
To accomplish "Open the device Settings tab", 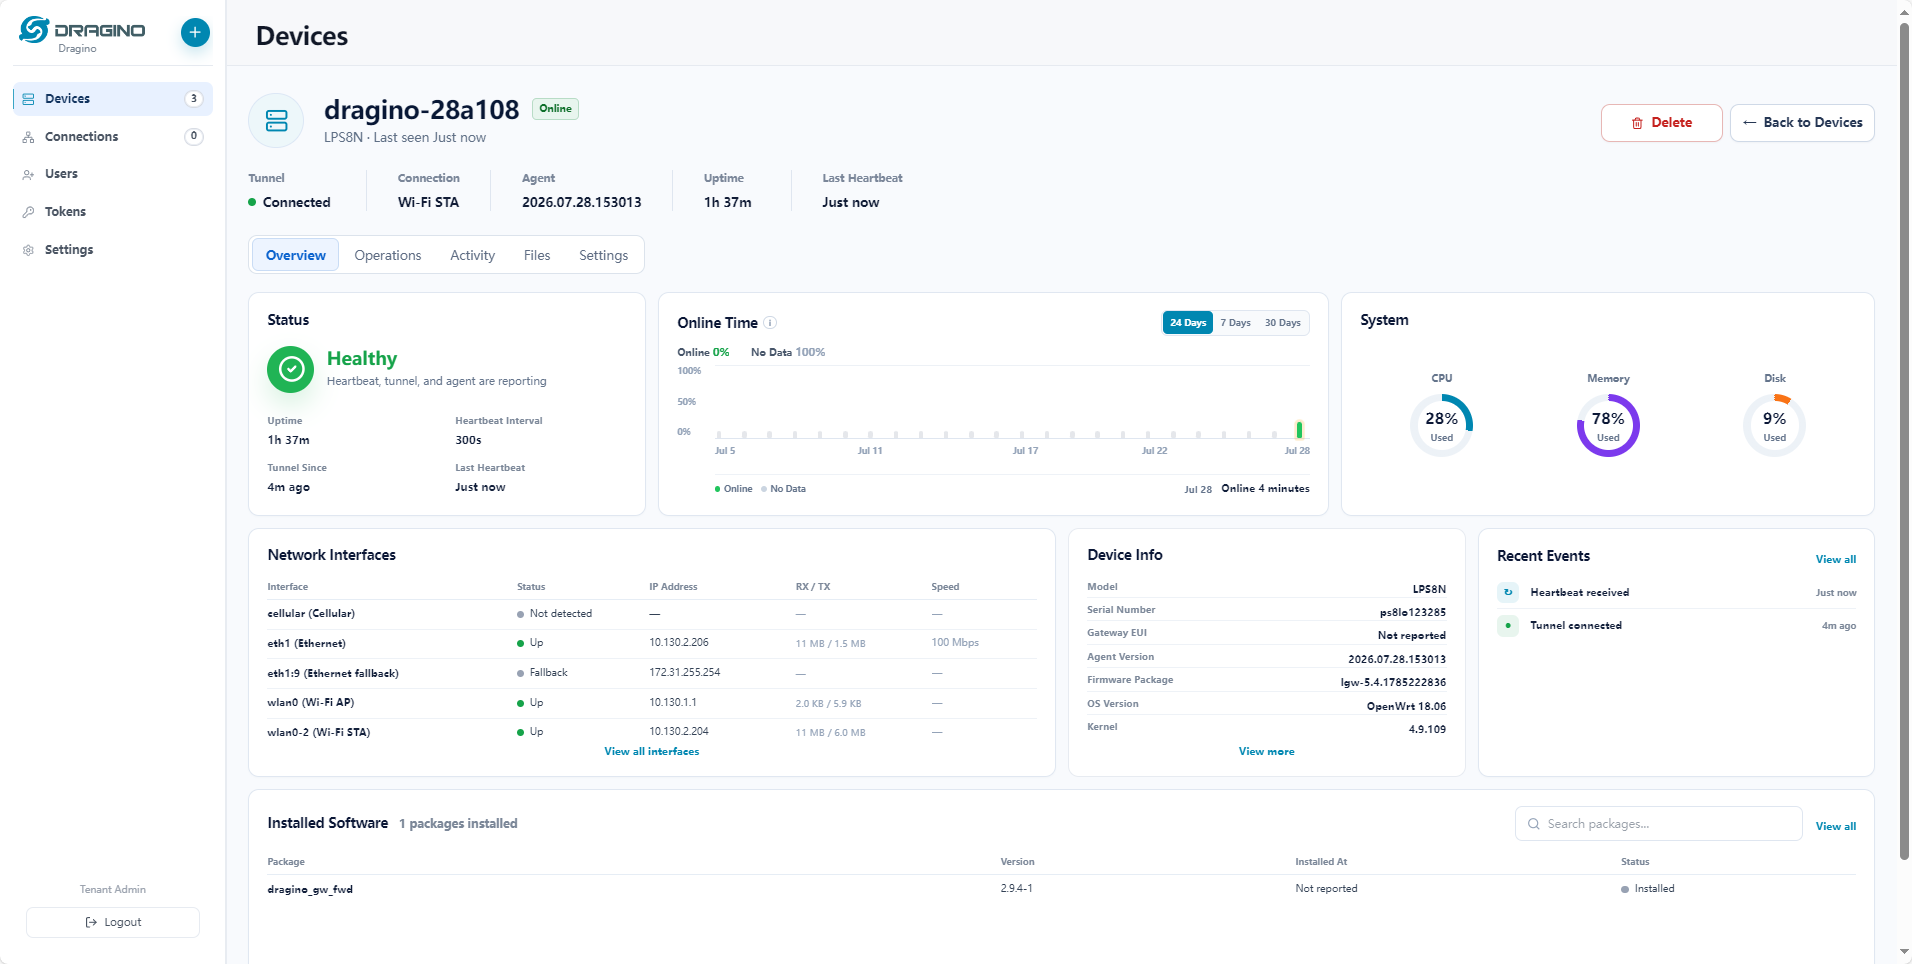I will 604,255.
